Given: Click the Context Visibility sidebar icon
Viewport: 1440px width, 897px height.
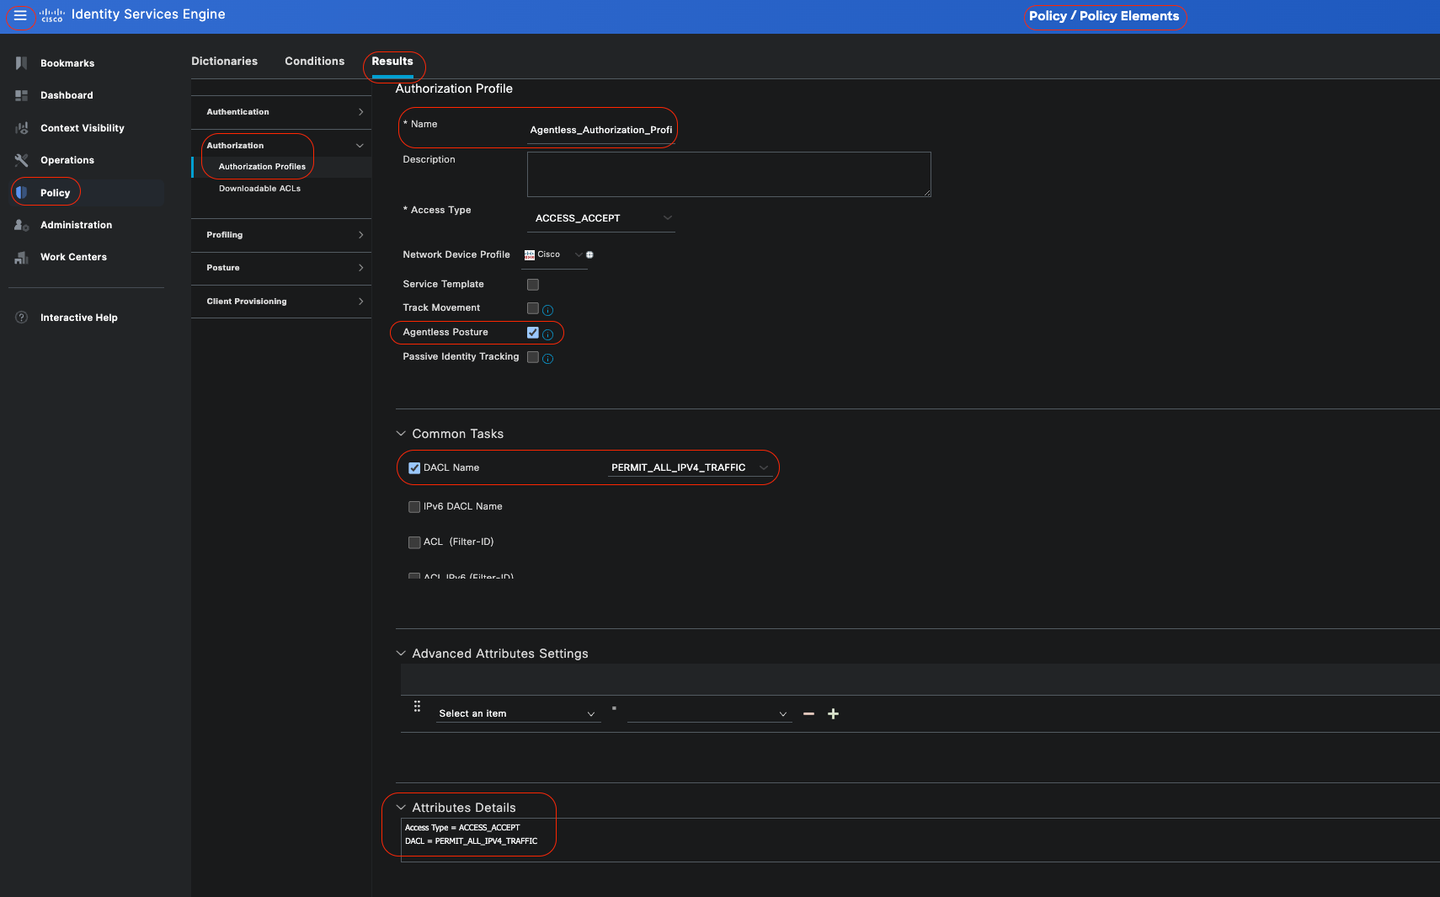Looking at the screenshot, I should [x=21, y=128].
